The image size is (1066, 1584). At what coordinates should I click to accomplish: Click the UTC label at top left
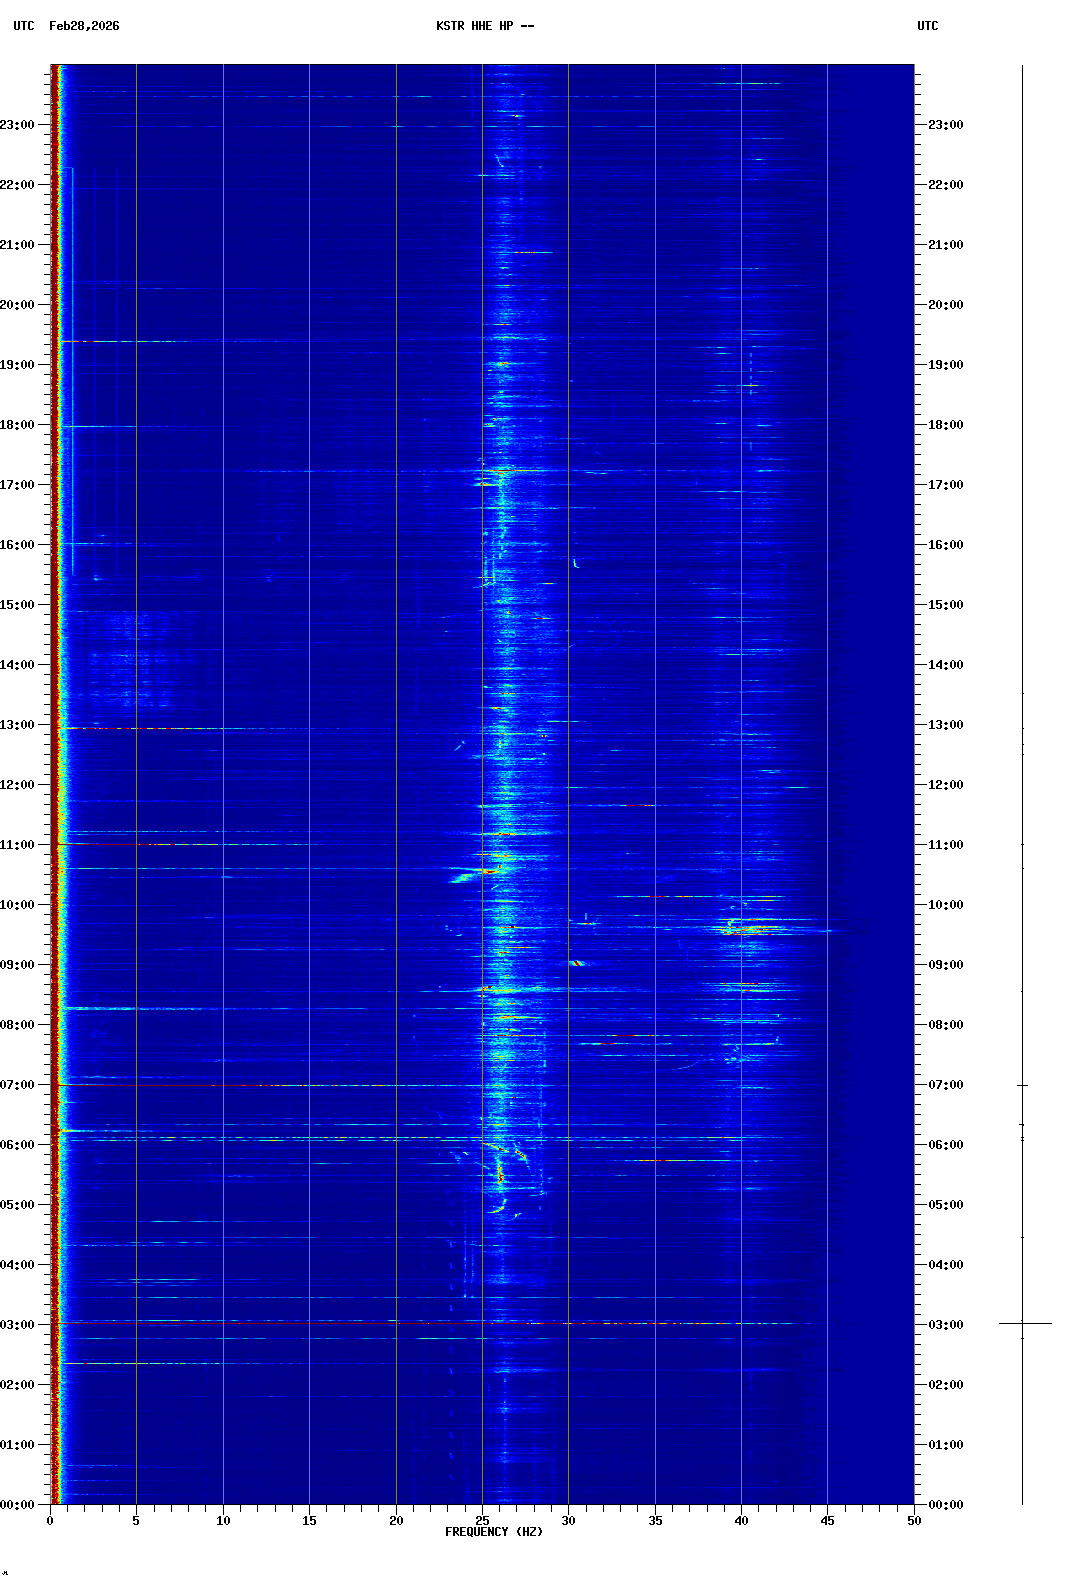(x=24, y=26)
